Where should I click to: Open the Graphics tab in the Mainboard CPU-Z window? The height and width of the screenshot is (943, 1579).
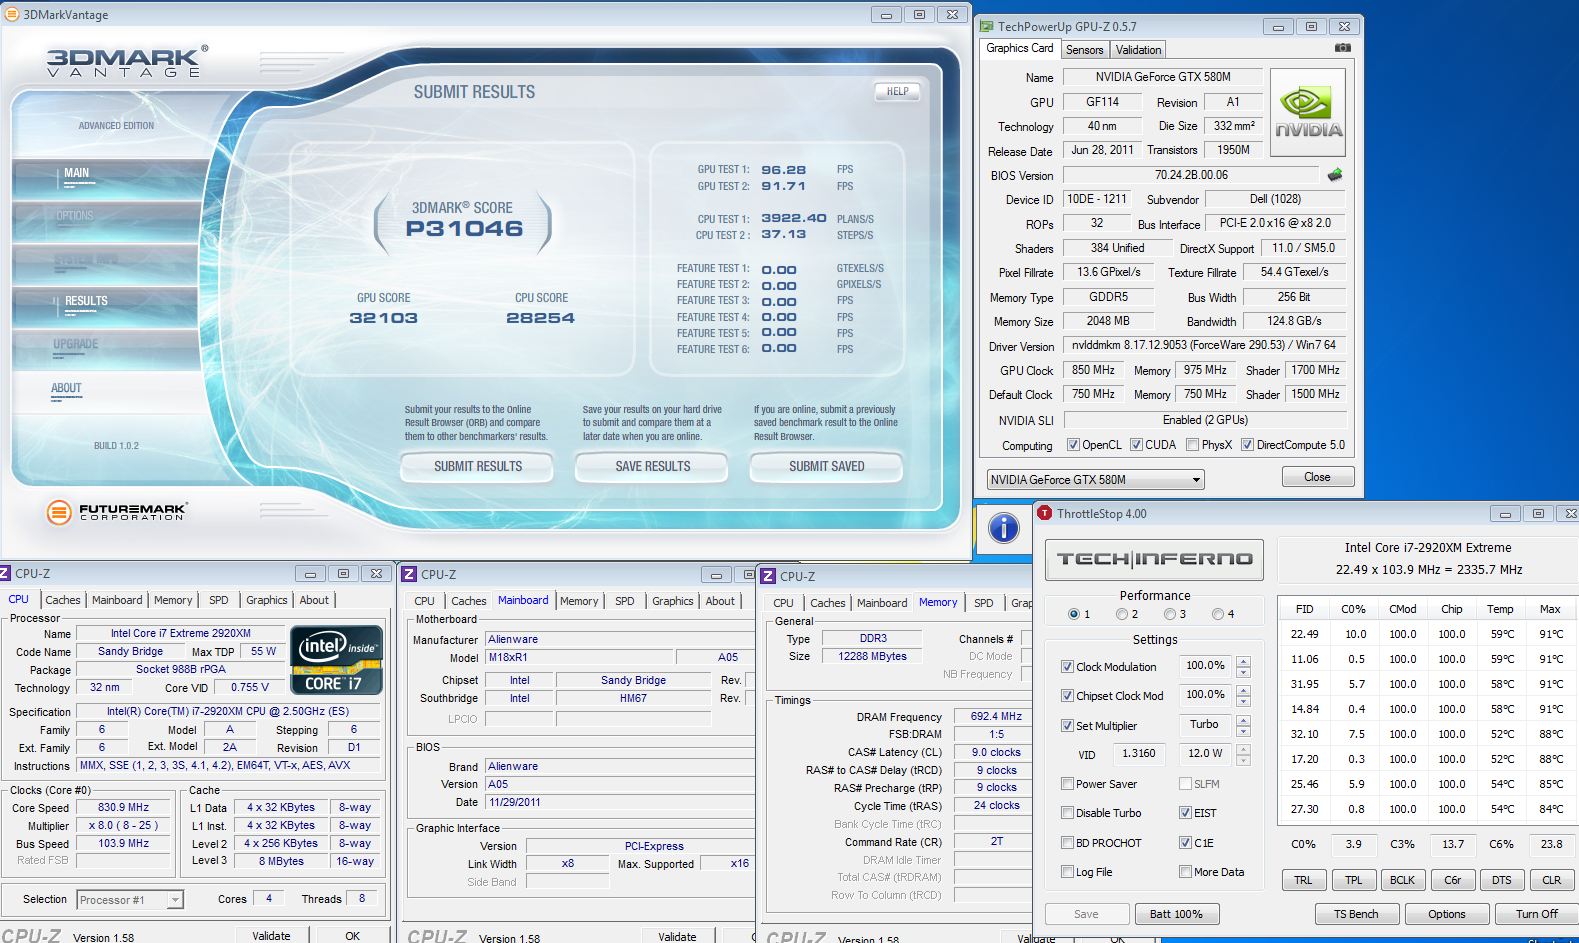tap(672, 601)
